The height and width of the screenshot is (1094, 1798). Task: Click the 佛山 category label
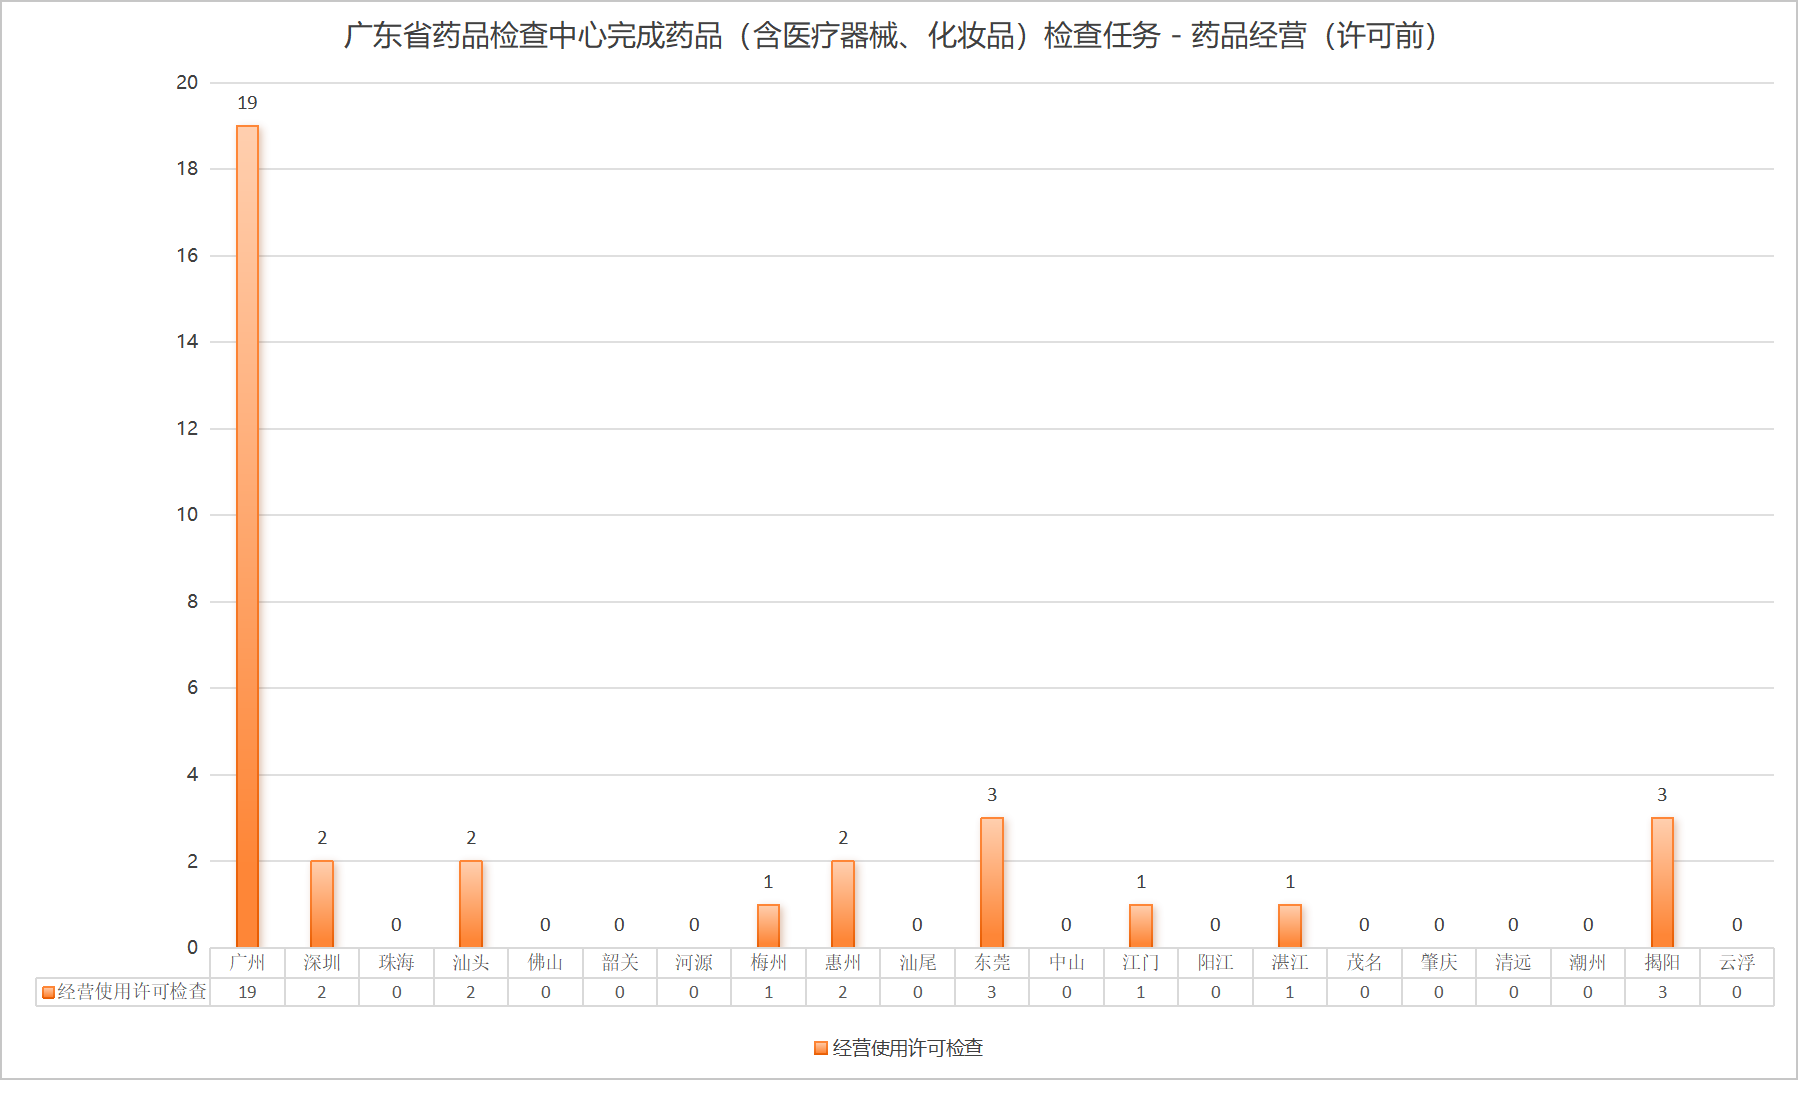(545, 962)
